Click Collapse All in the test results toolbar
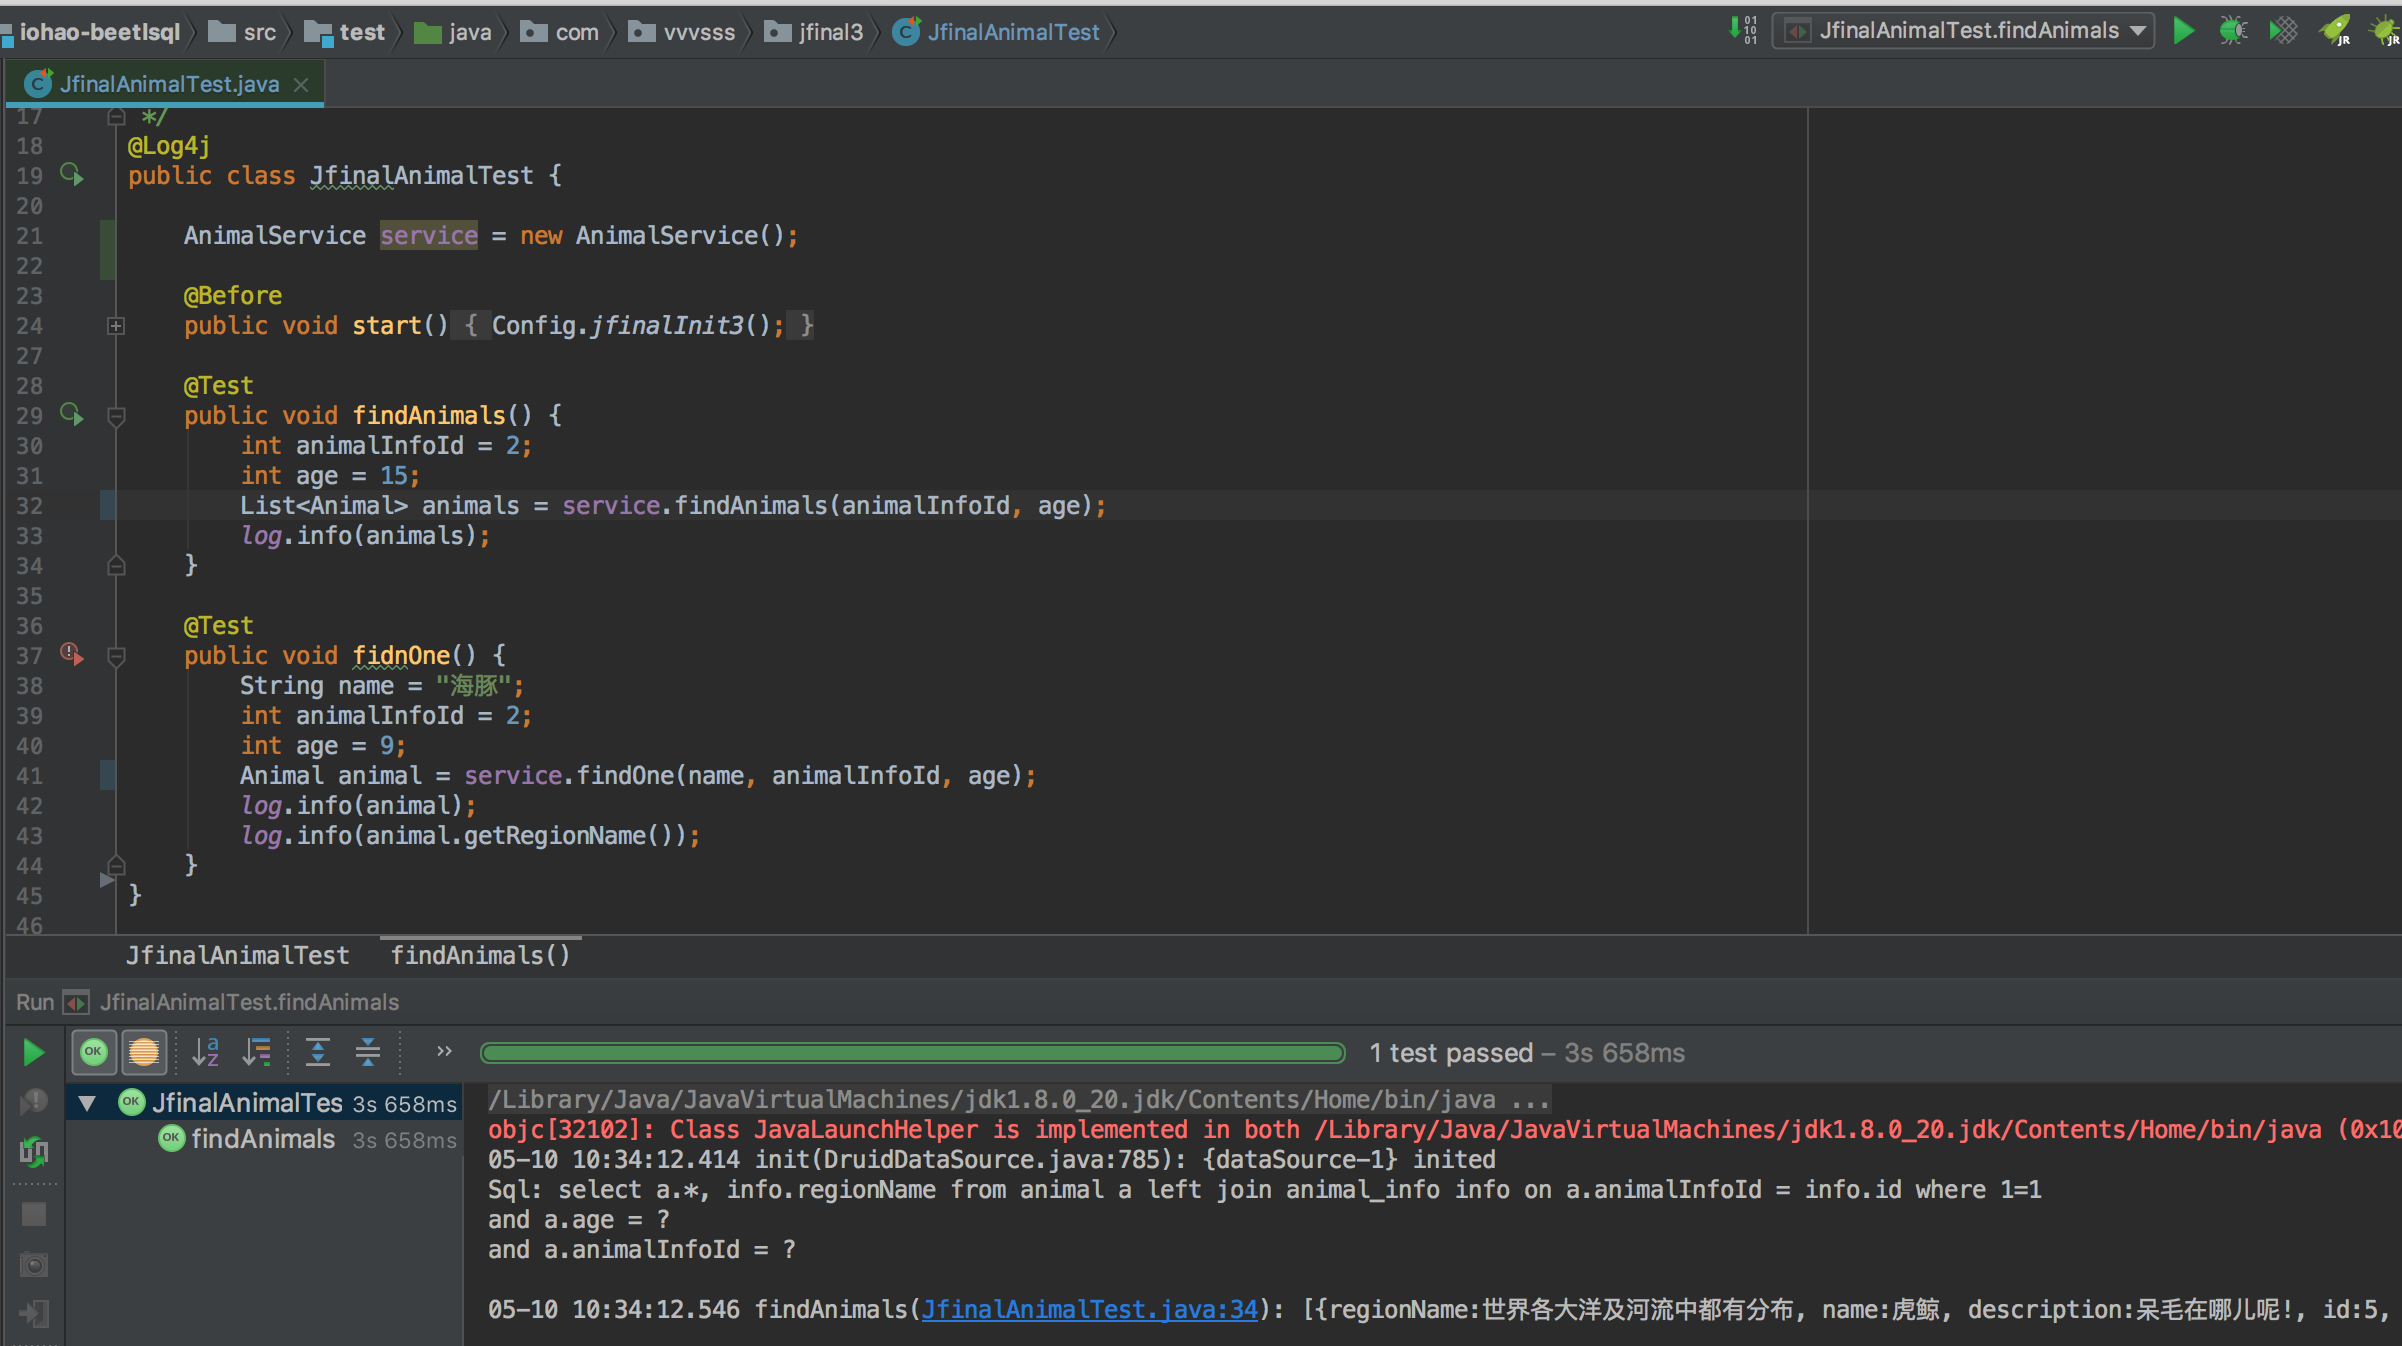The height and width of the screenshot is (1346, 2402). 367,1052
